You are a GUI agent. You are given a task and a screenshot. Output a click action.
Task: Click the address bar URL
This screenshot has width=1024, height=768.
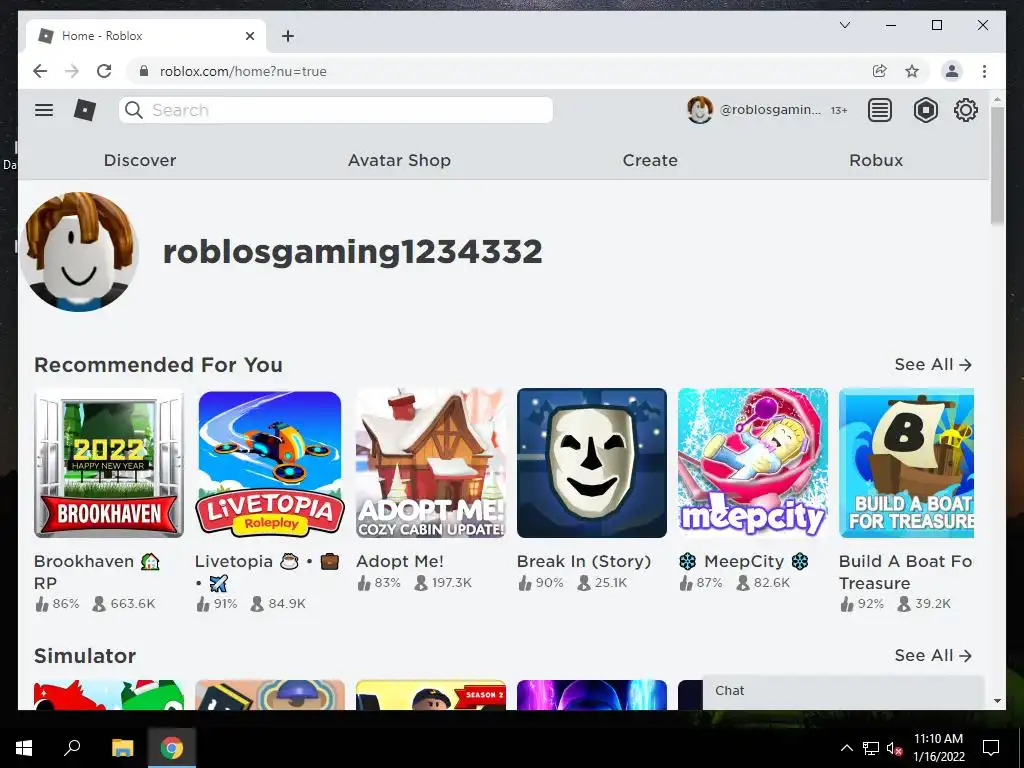(x=243, y=71)
